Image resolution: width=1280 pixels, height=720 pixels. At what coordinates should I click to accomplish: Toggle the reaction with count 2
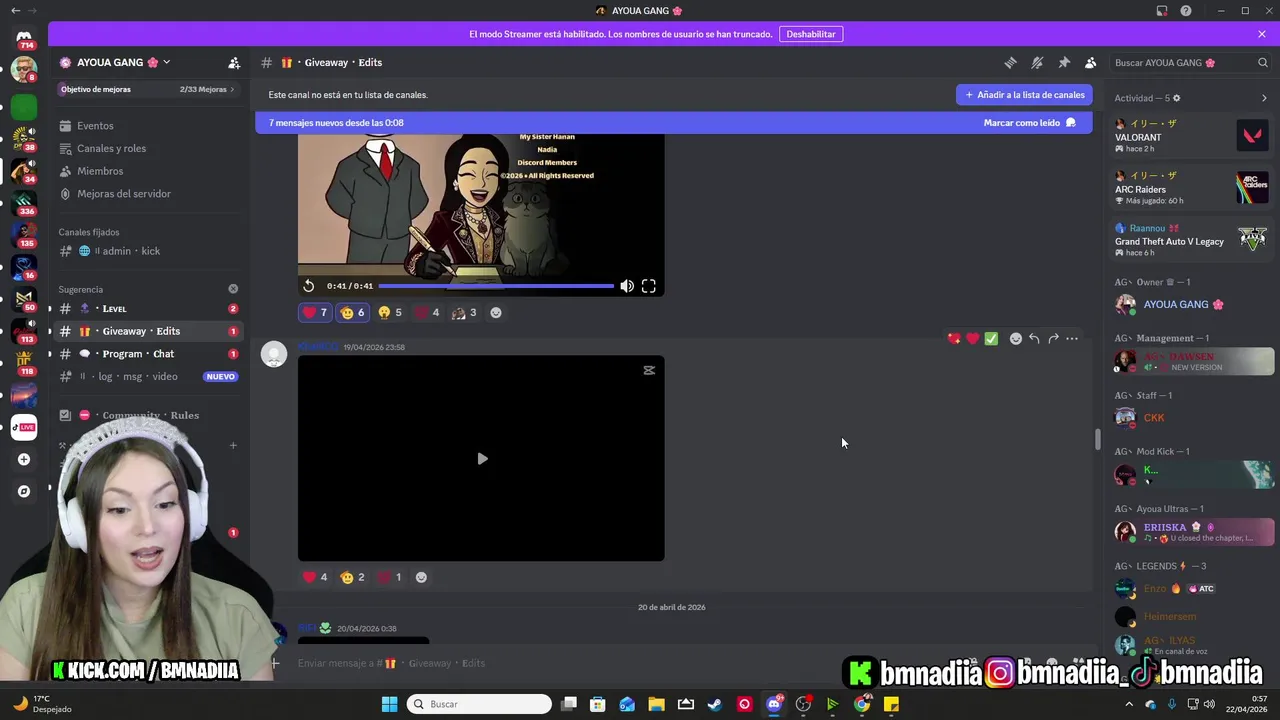click(353, 577)
